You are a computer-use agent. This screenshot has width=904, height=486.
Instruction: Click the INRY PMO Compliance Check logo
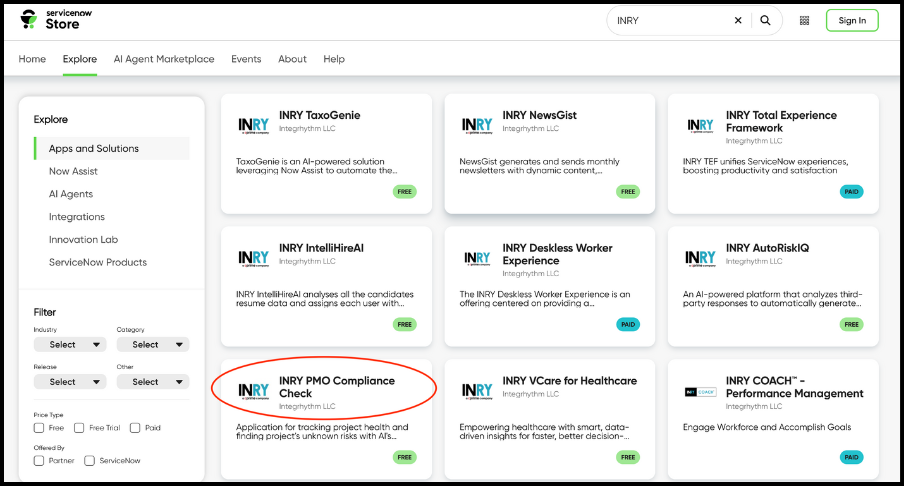[x=254, y=391]
